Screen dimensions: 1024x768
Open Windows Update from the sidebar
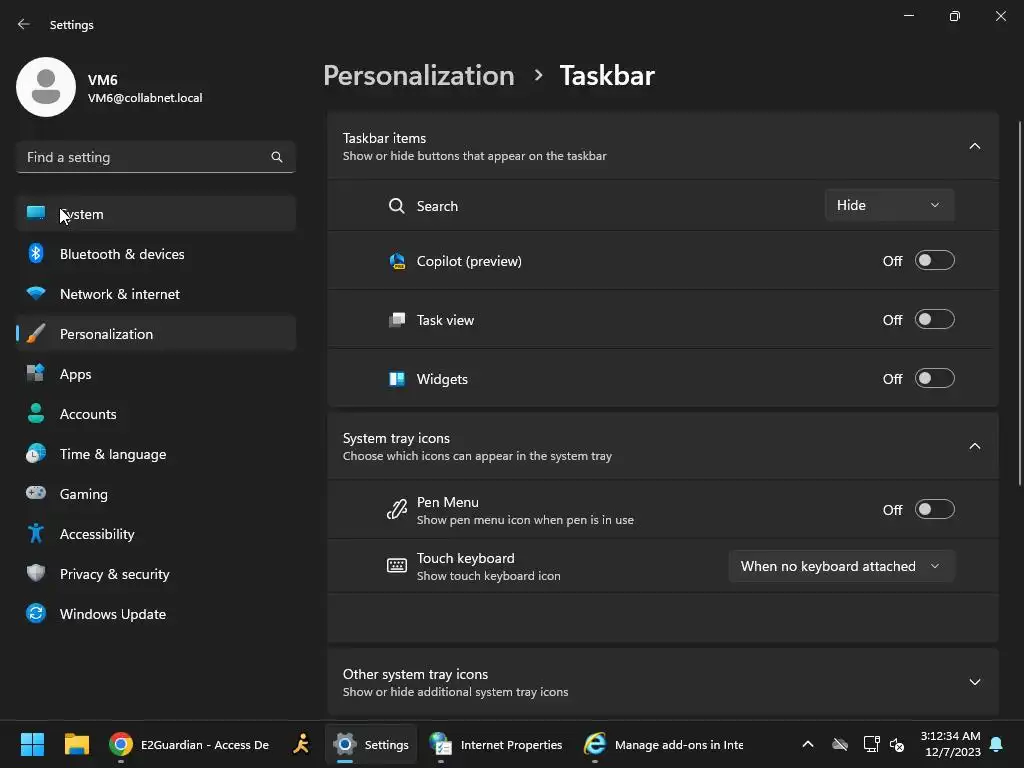112,614
